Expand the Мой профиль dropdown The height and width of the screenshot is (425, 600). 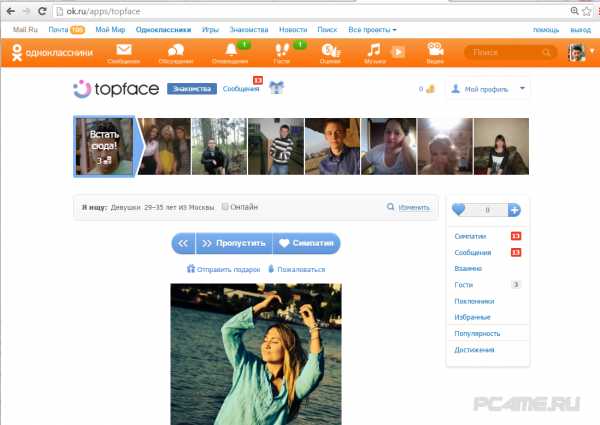[487, 89]
